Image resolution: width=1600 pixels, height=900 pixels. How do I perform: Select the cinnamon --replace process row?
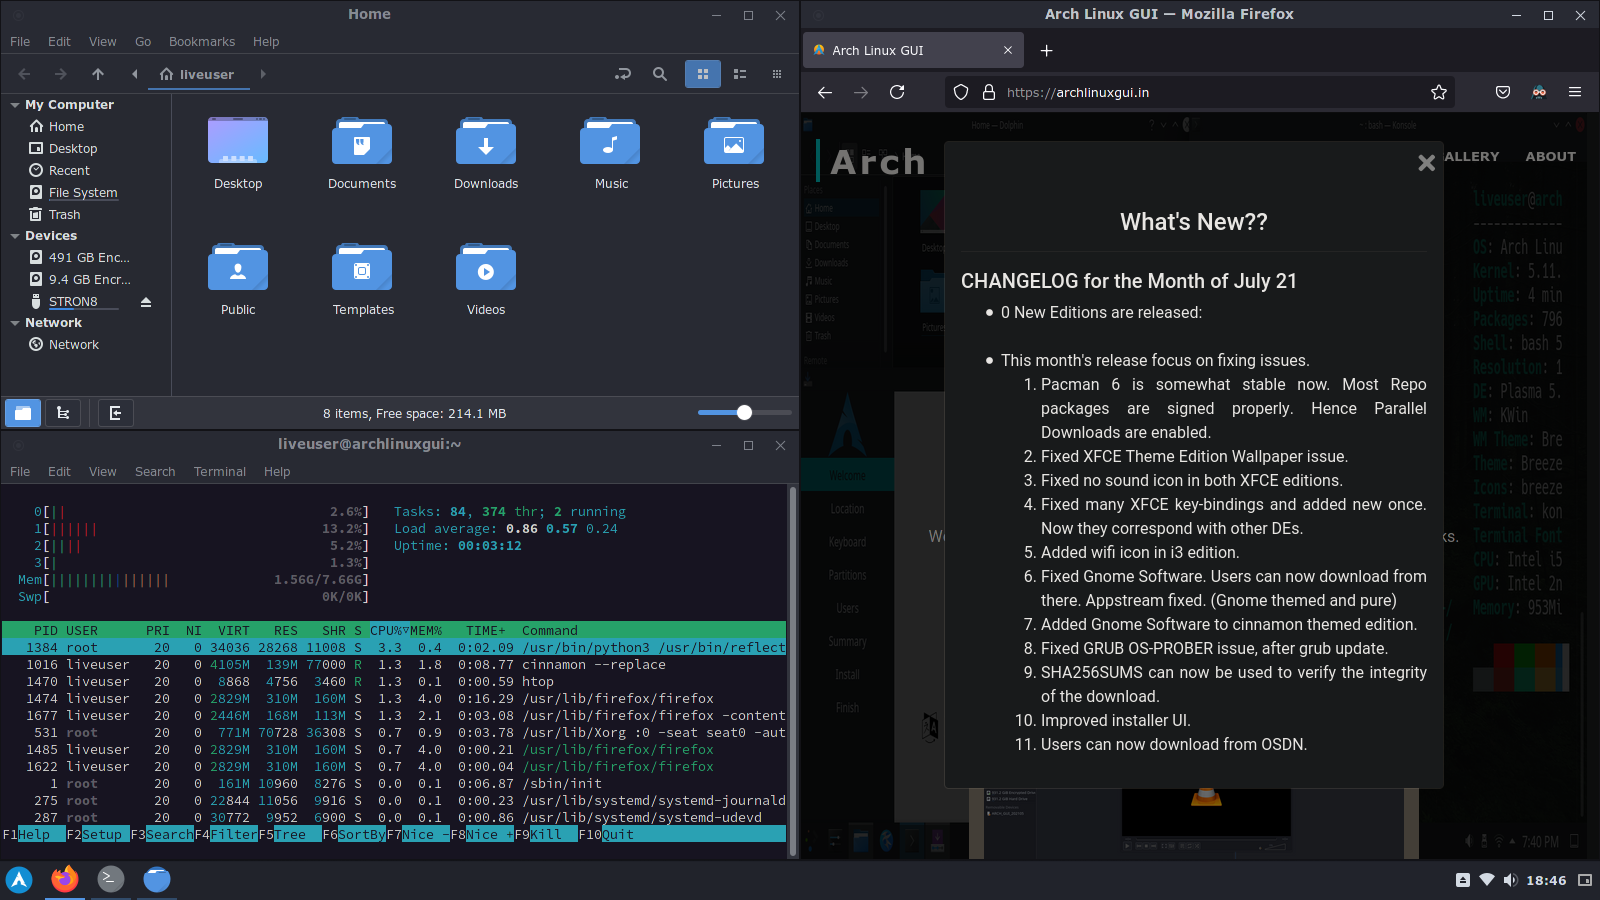pyautogui.click(x=394, y=665)
